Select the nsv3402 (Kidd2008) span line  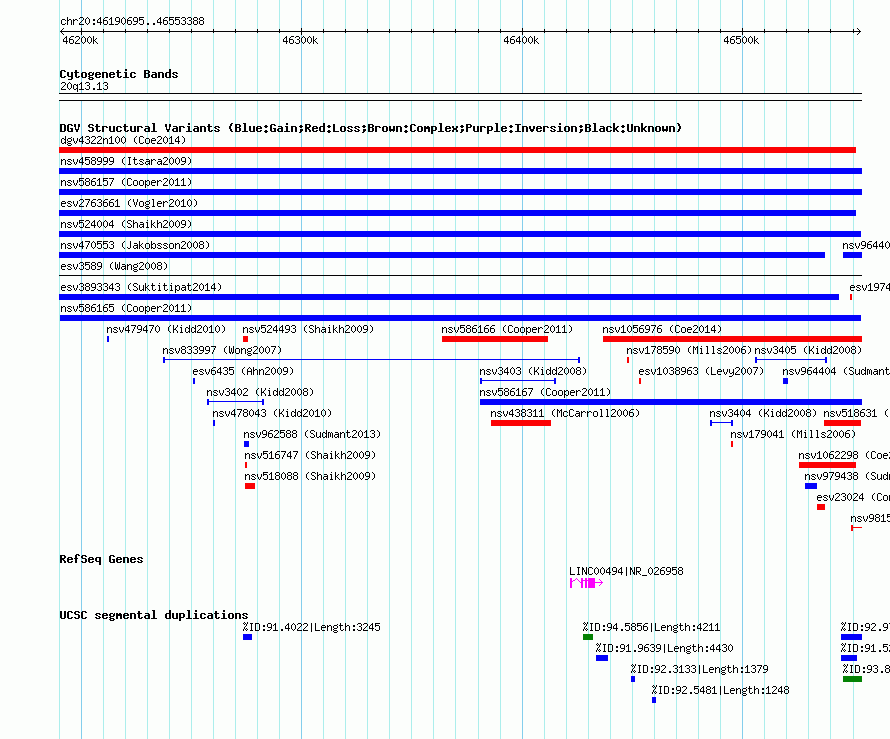click(236, 402)
